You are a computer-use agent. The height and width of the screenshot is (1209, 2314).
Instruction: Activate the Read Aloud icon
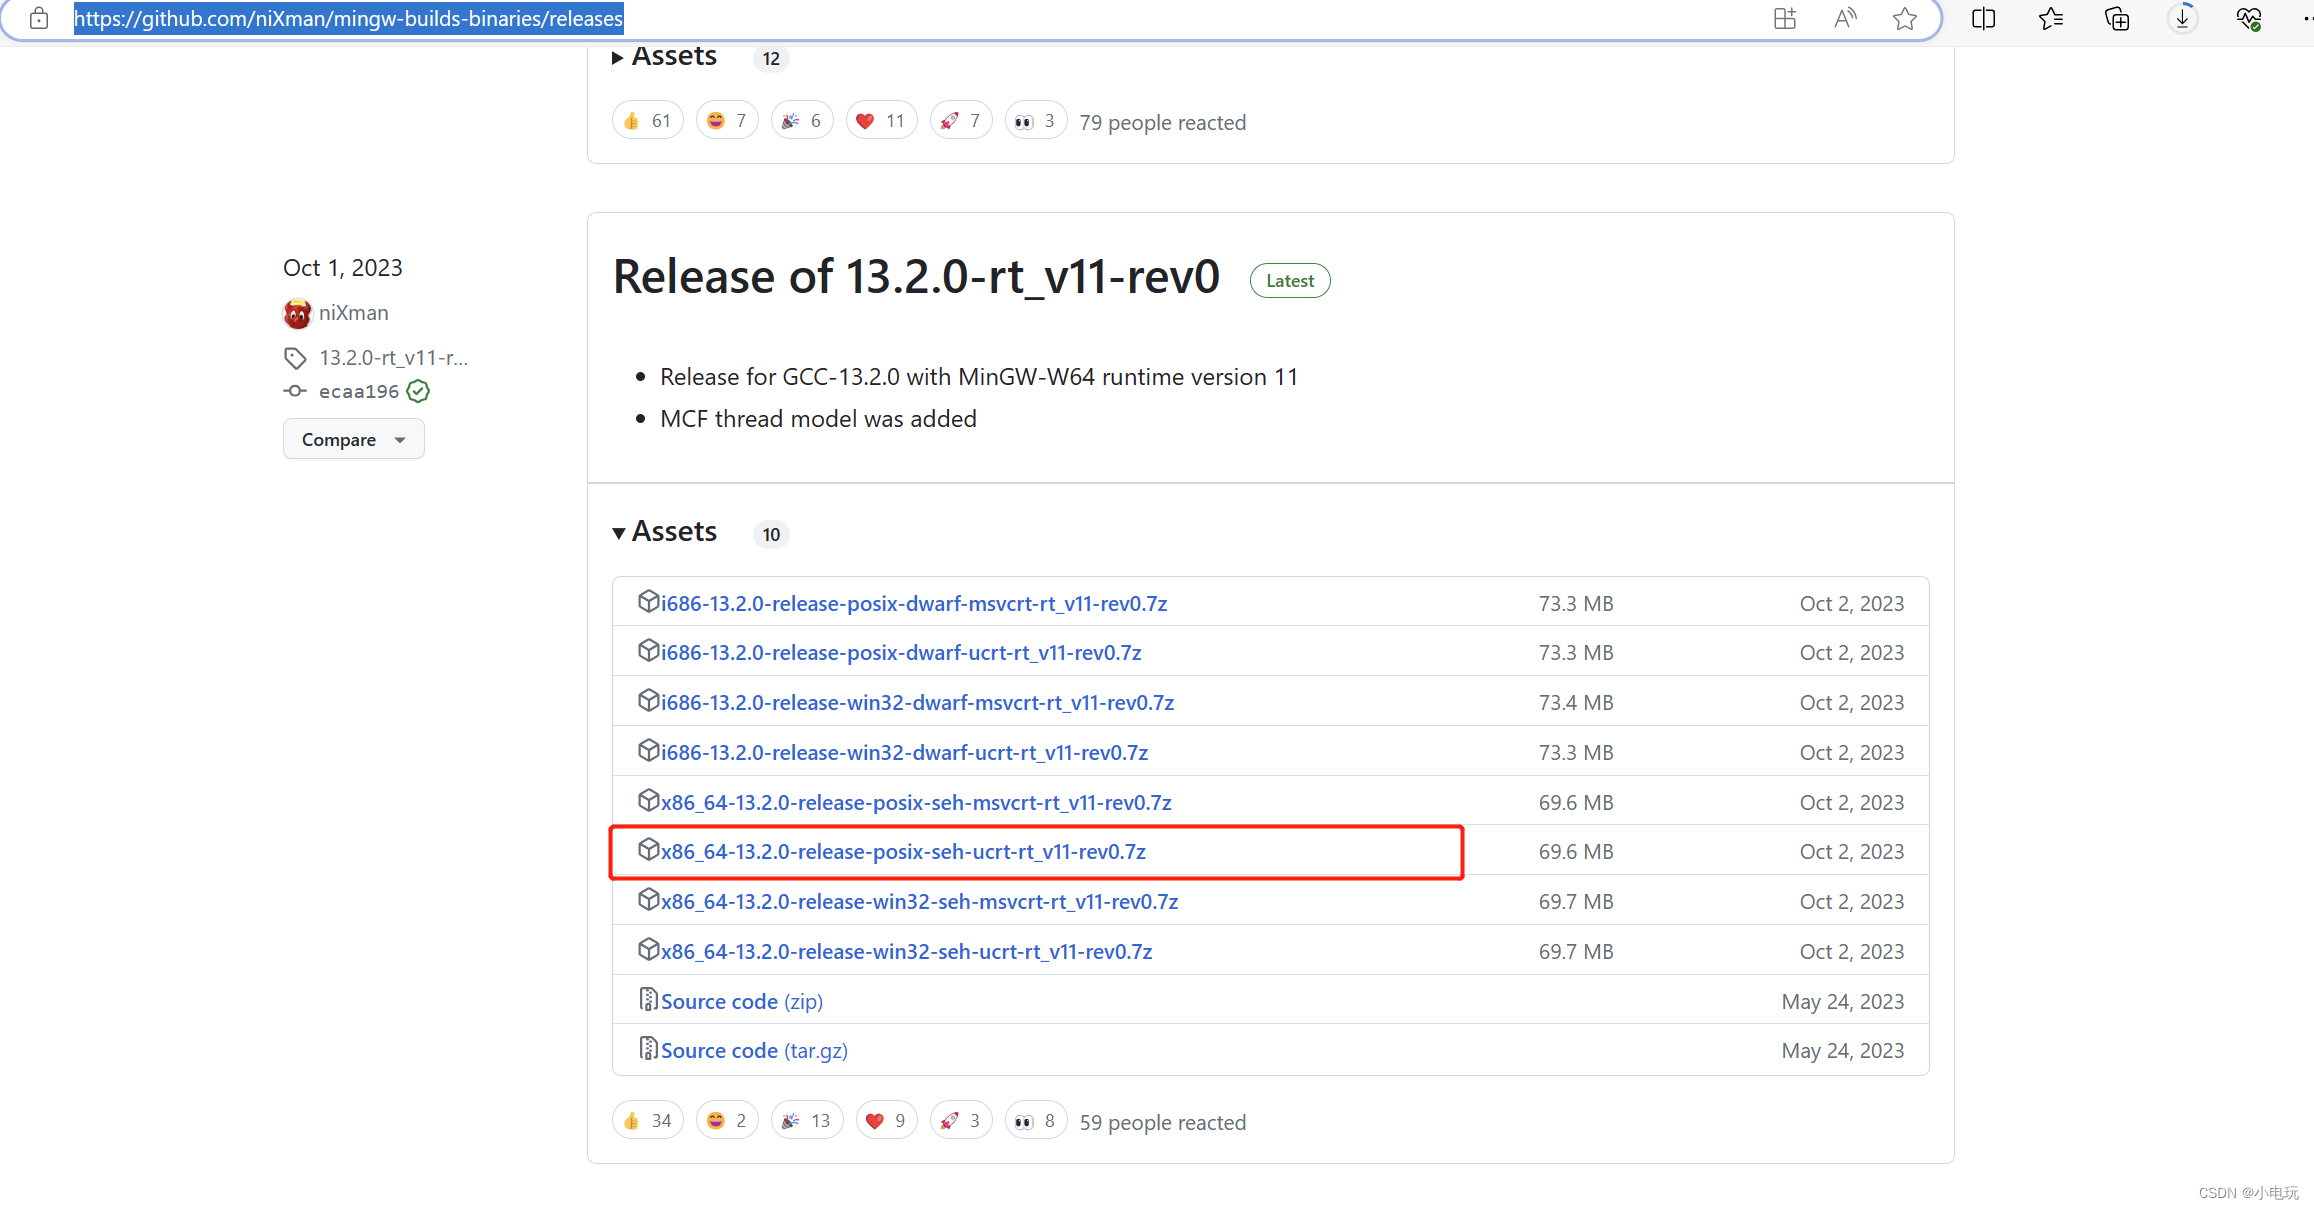tap(1845, 19)
